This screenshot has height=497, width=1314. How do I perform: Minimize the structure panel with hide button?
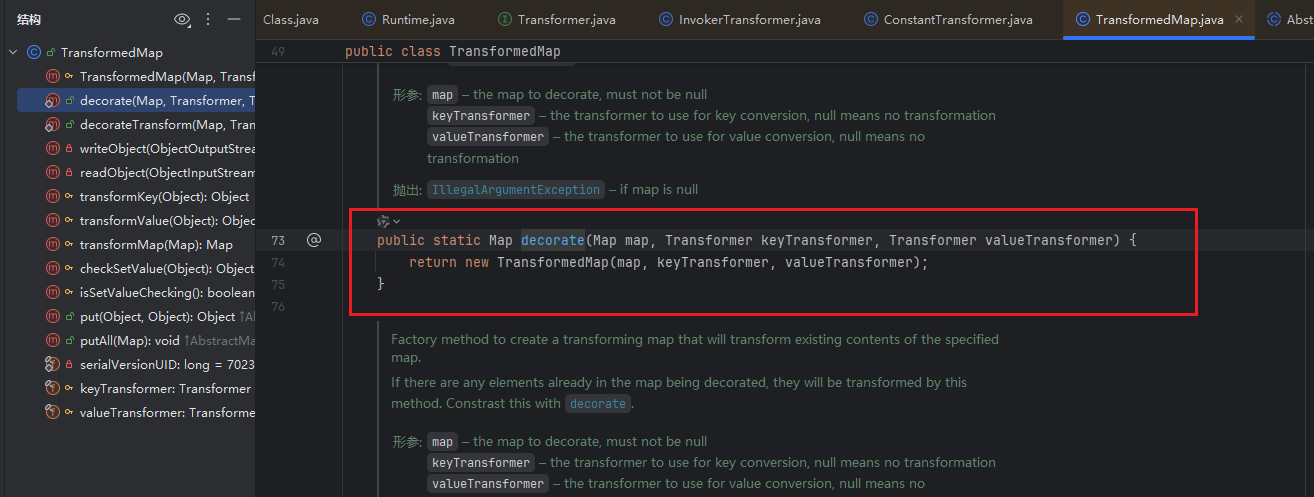point(234,19)
